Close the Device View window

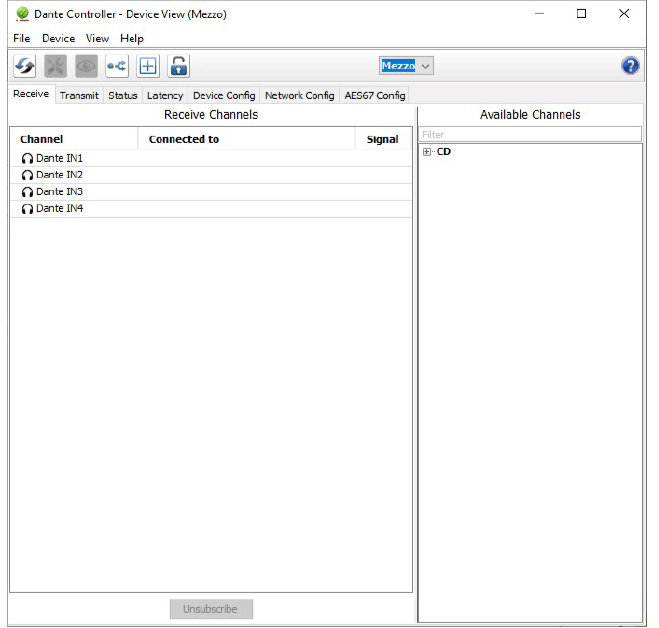click(x=624, y=14)
